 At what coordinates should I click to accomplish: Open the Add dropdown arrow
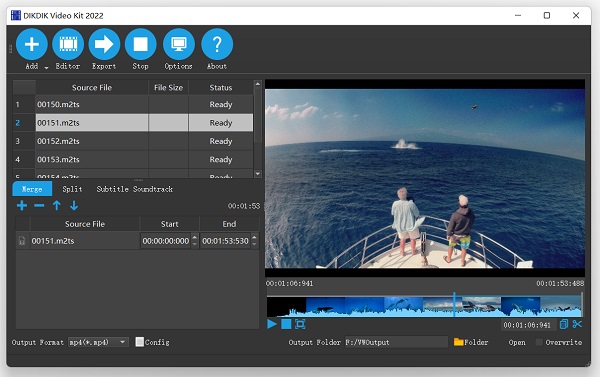[x=46, y=68]
